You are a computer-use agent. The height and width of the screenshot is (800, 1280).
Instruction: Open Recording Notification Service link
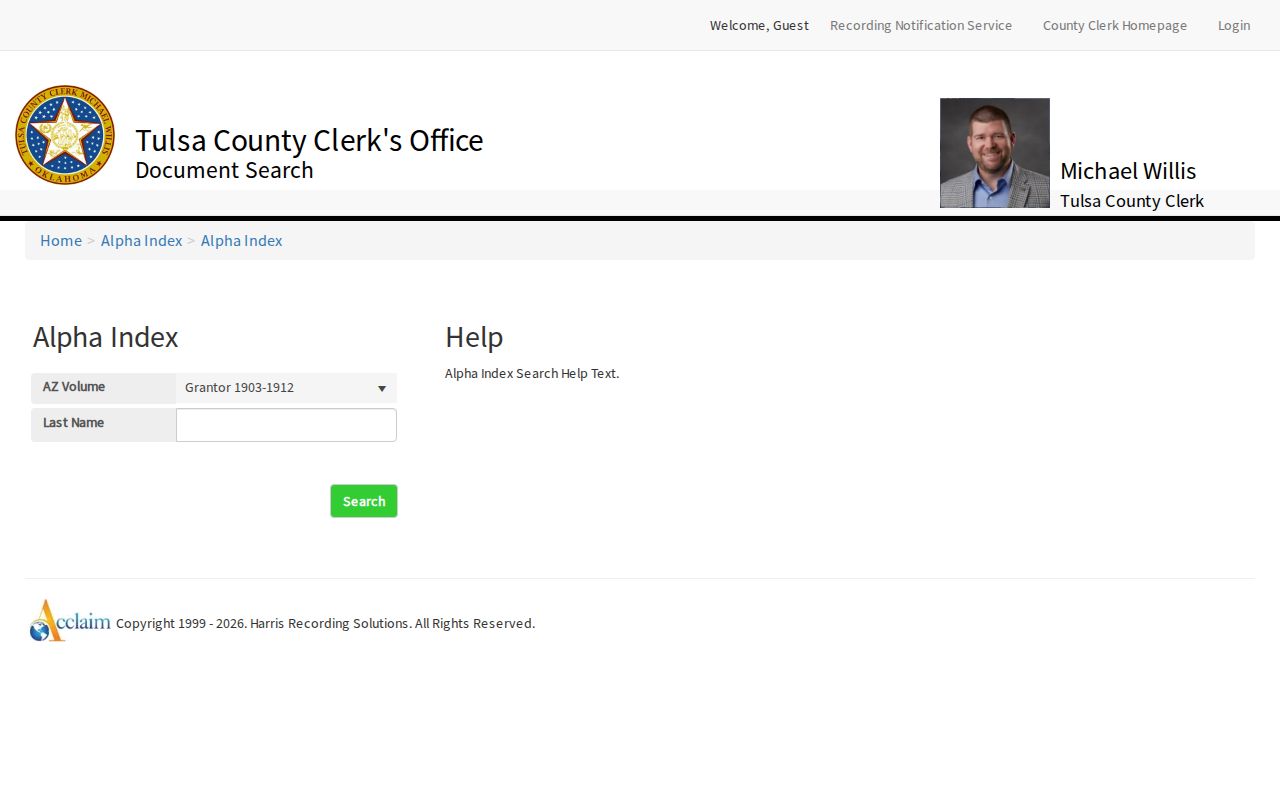click(x=921, y=25)
